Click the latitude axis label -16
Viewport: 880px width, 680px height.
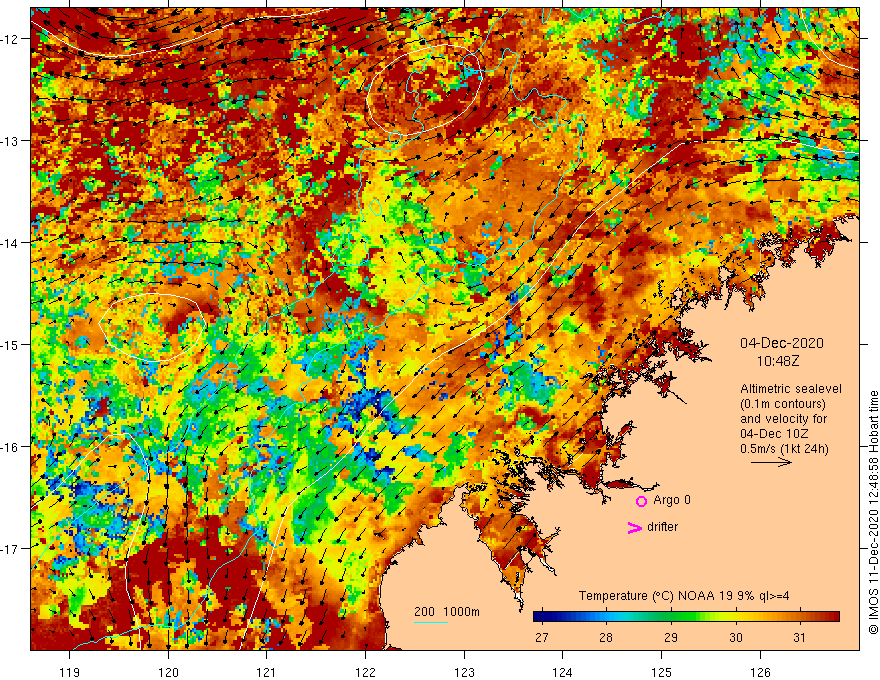(10, 447)
